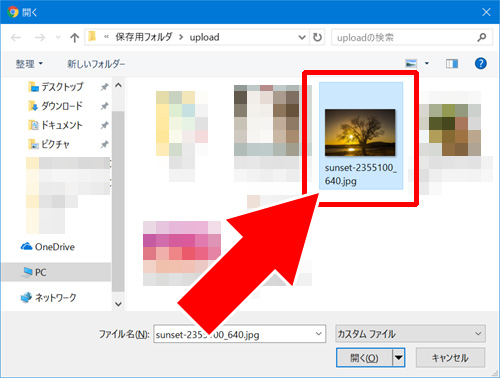This screenshot has height=378, width=500.
Task: Open the 開く button split arrow
Action: coord(399,358)
